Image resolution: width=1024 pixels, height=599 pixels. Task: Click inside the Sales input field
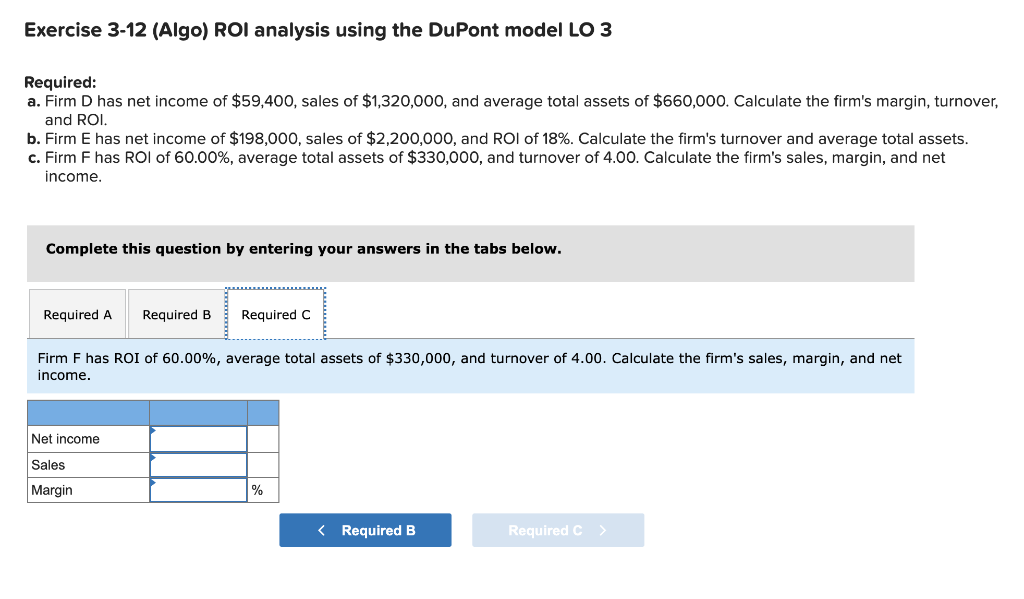(198, 464)
